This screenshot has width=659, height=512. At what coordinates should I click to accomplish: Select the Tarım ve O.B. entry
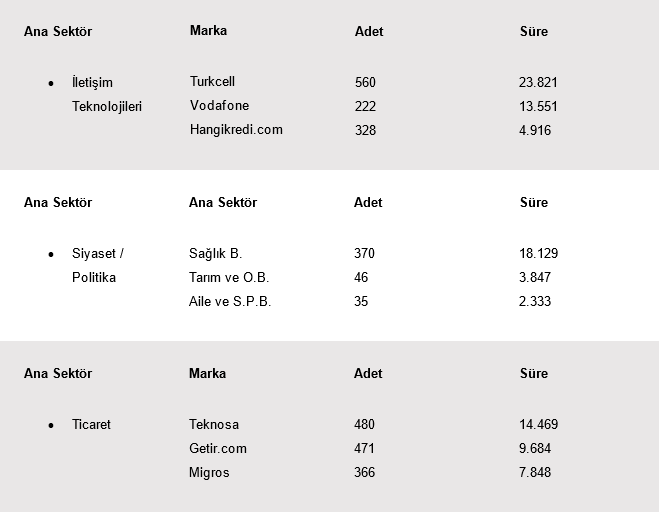229,278
